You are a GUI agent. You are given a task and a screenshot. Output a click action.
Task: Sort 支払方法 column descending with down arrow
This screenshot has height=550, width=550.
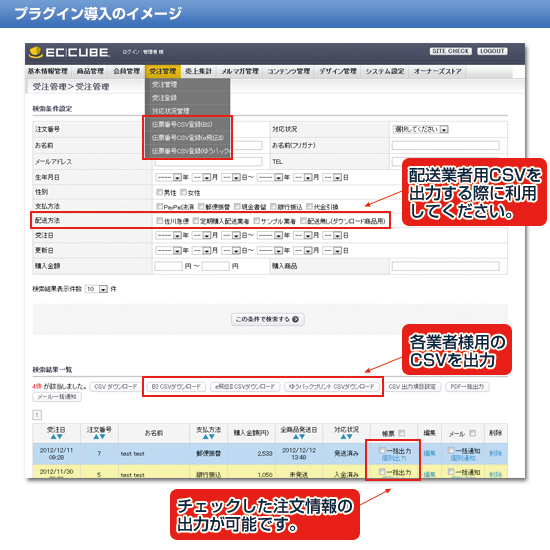pyautogui.click(x=212, y=437)
